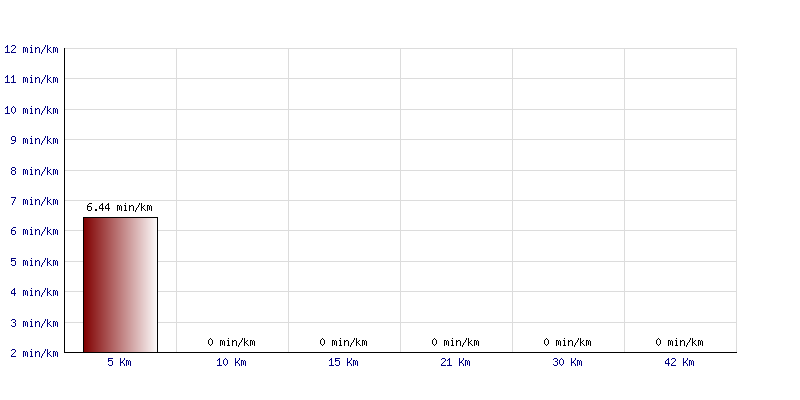Click the 0 min/km label above 30 Km

(567, 342)
